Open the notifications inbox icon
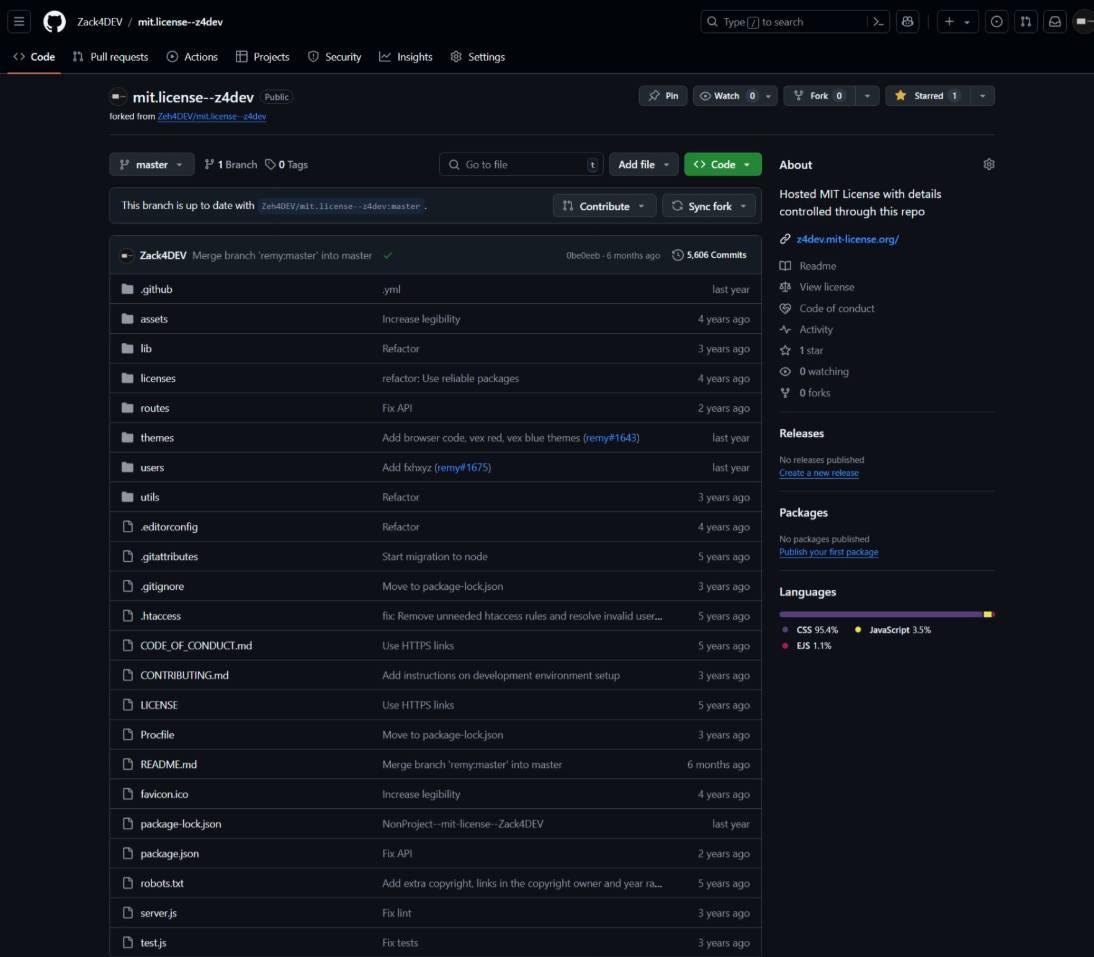The height and width of the screenshot is (957, 1094). pyautogui.click(x=1055, y=22)
